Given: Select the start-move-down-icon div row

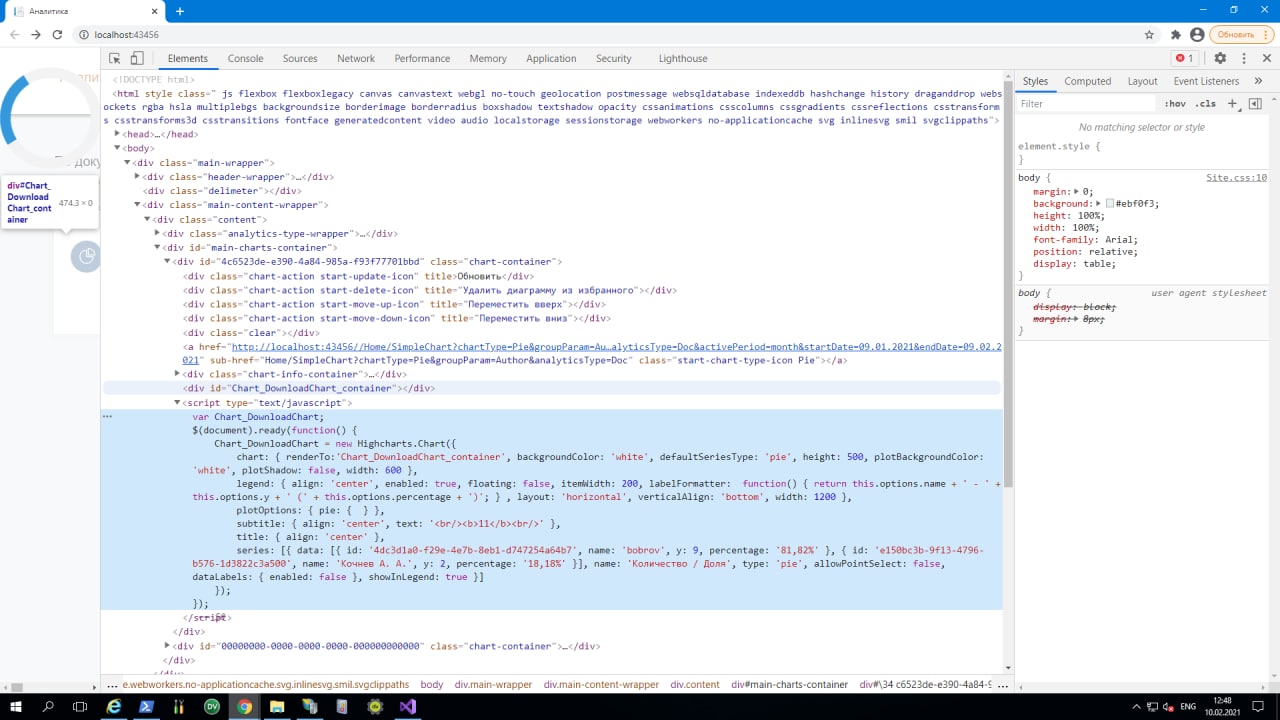Looking at the screenshot, I should pyautogui.click(x=552, y=318).
